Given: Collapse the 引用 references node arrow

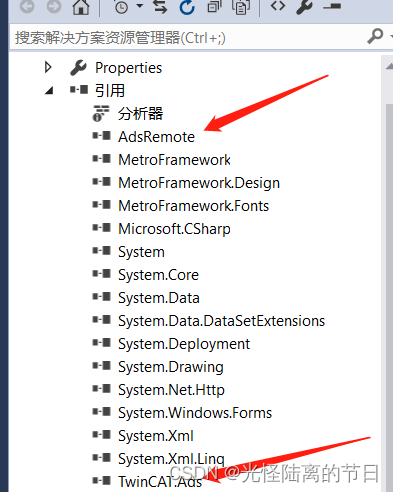Looking at the screenshot, I should click(49, 90).
